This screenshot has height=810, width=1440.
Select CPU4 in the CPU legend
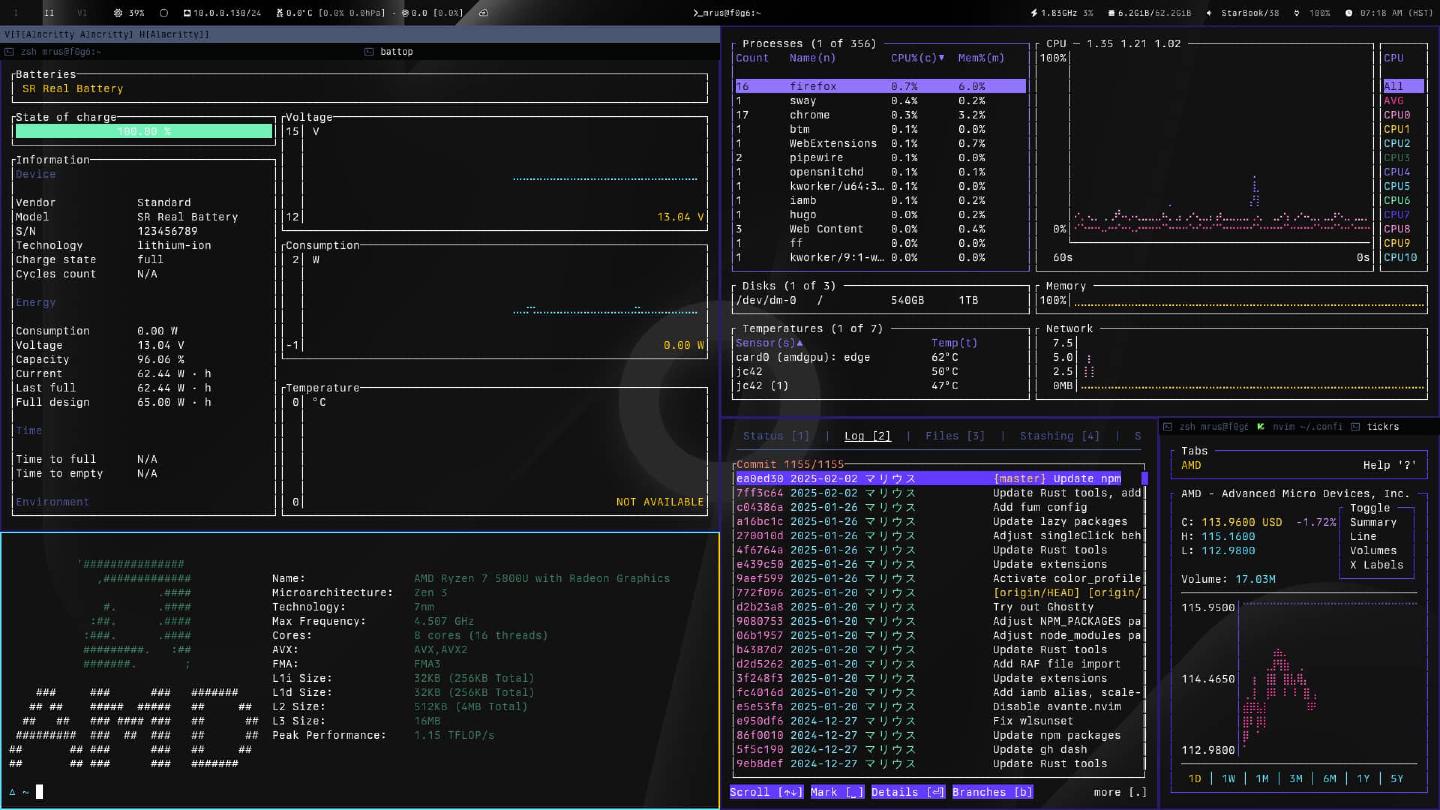coord(1397,172)
